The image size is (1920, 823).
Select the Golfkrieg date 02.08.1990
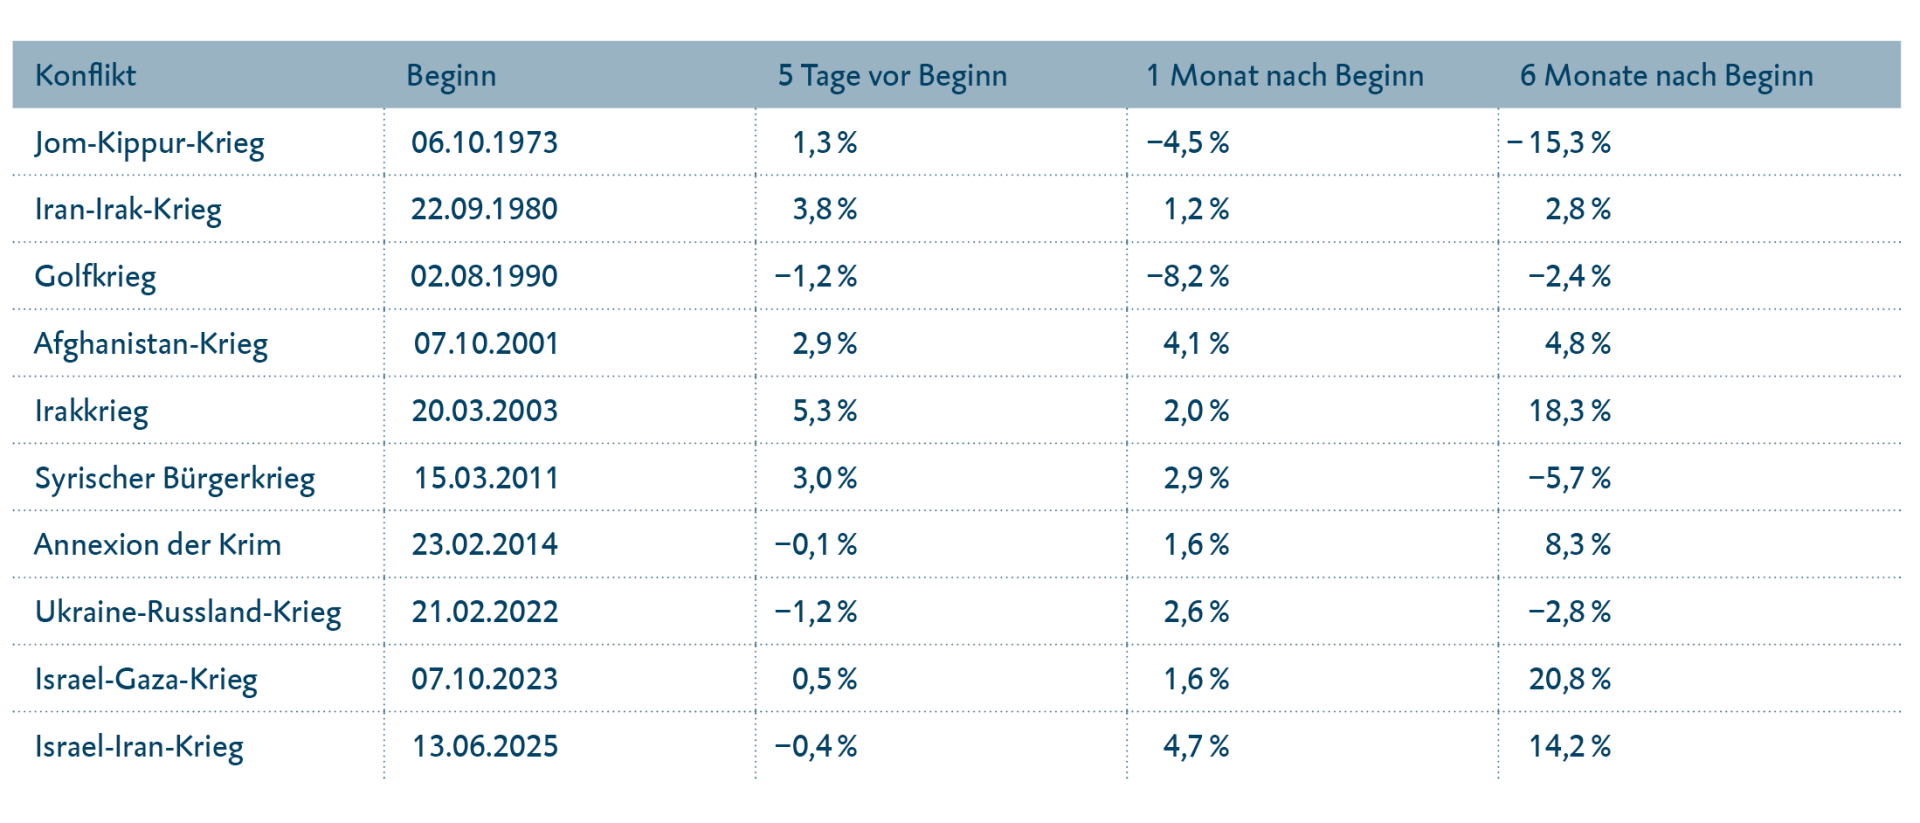pos(484,276)
